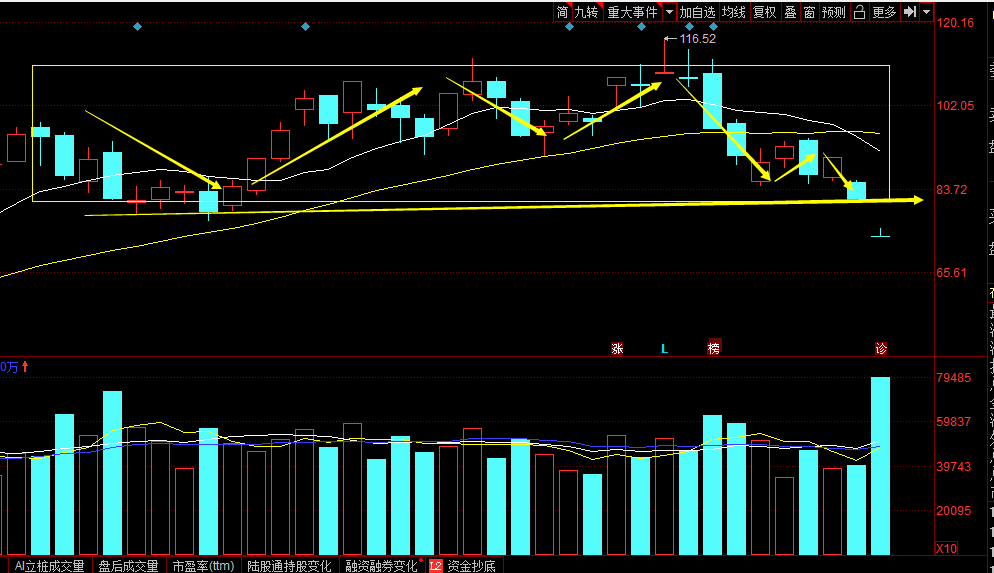Expand the dropdown arrow beside 重大事件
994x573 pixels.
[x=669, y=12]
